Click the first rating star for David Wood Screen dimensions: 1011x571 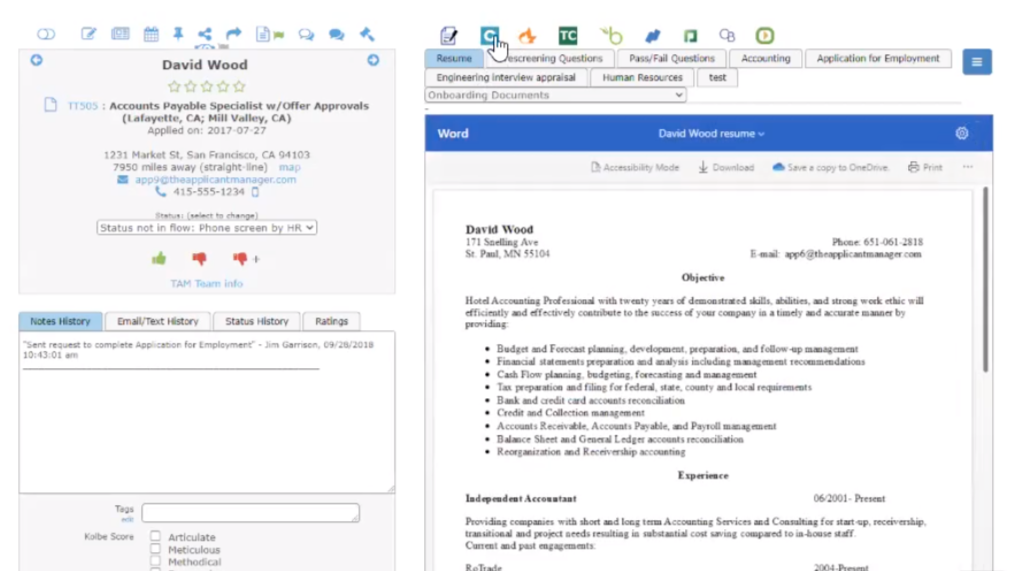point(174,86)
